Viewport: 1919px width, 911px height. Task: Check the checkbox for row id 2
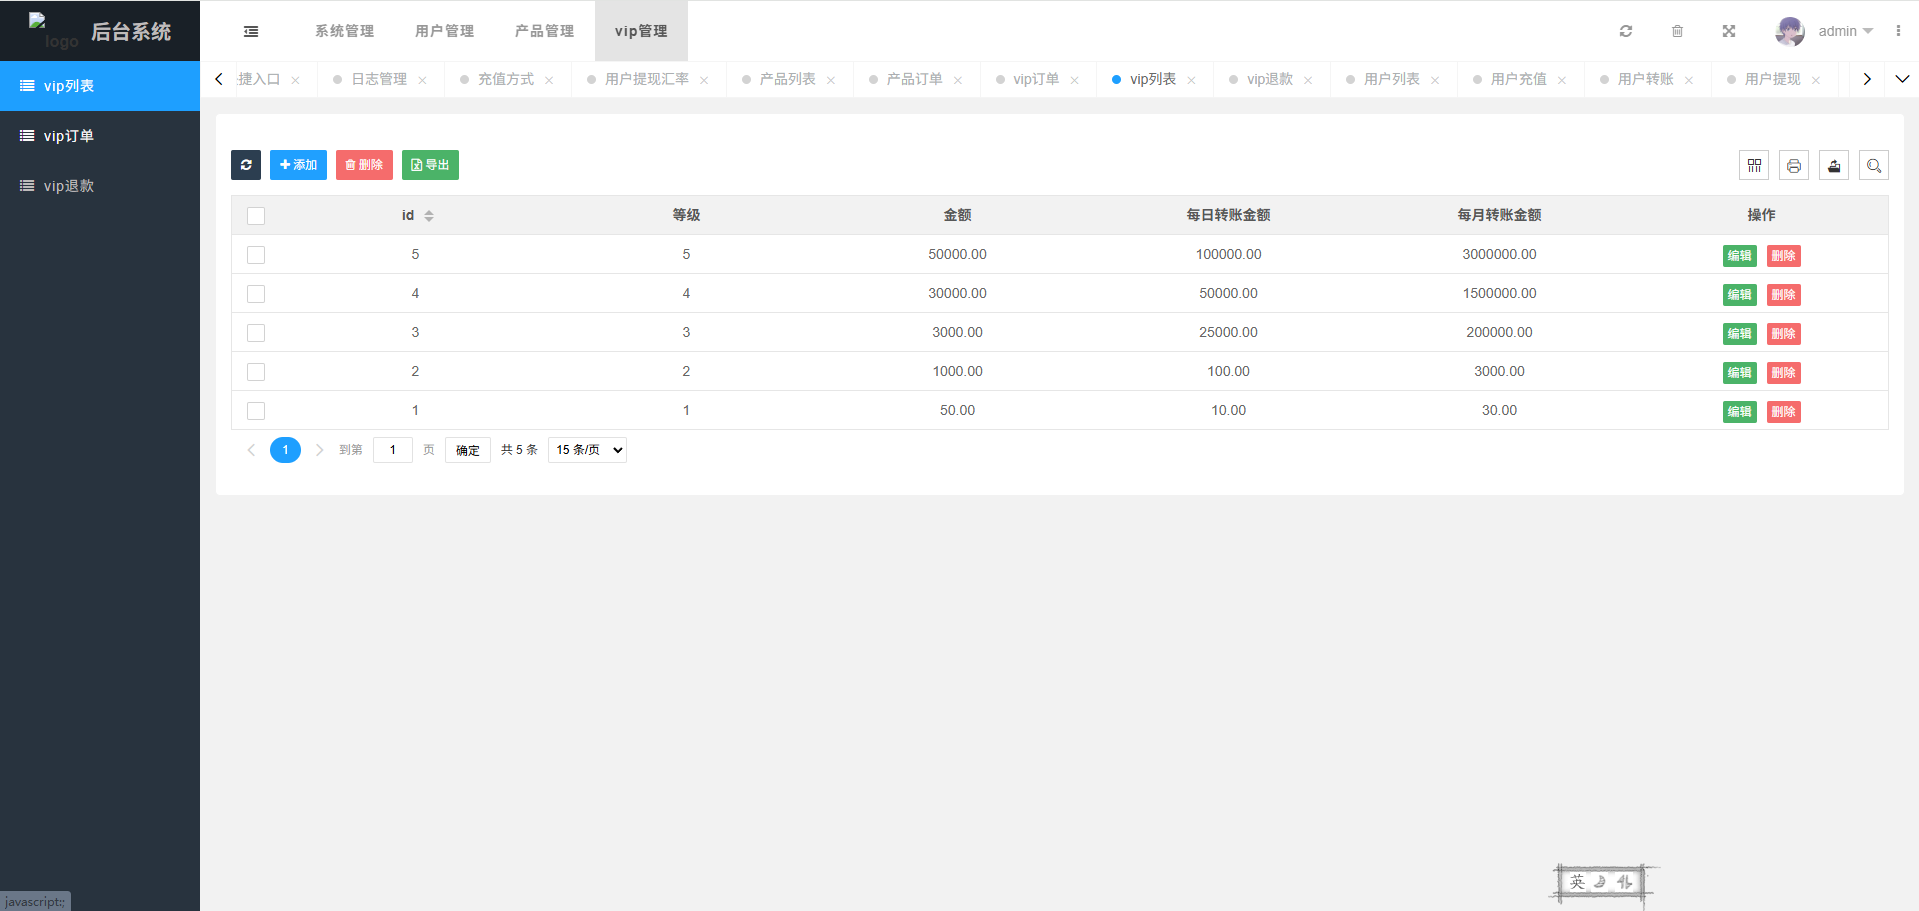pyautogui.click(x=256, y=372)
